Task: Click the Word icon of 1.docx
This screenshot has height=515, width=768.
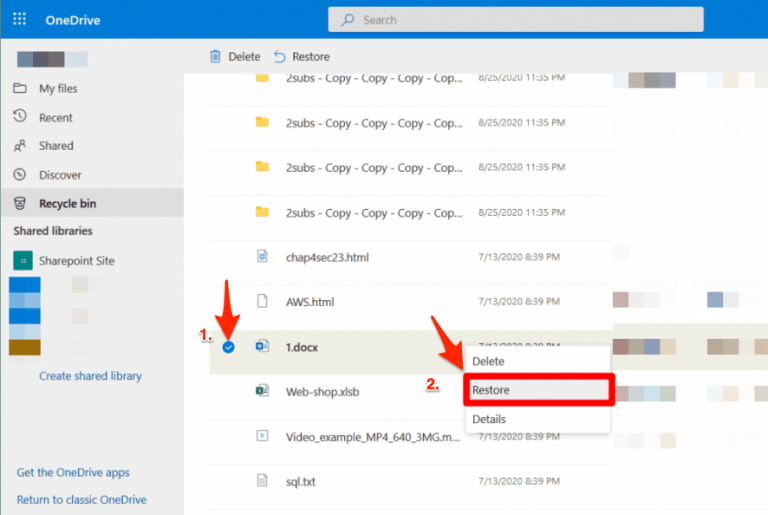Action: (262, 346)
